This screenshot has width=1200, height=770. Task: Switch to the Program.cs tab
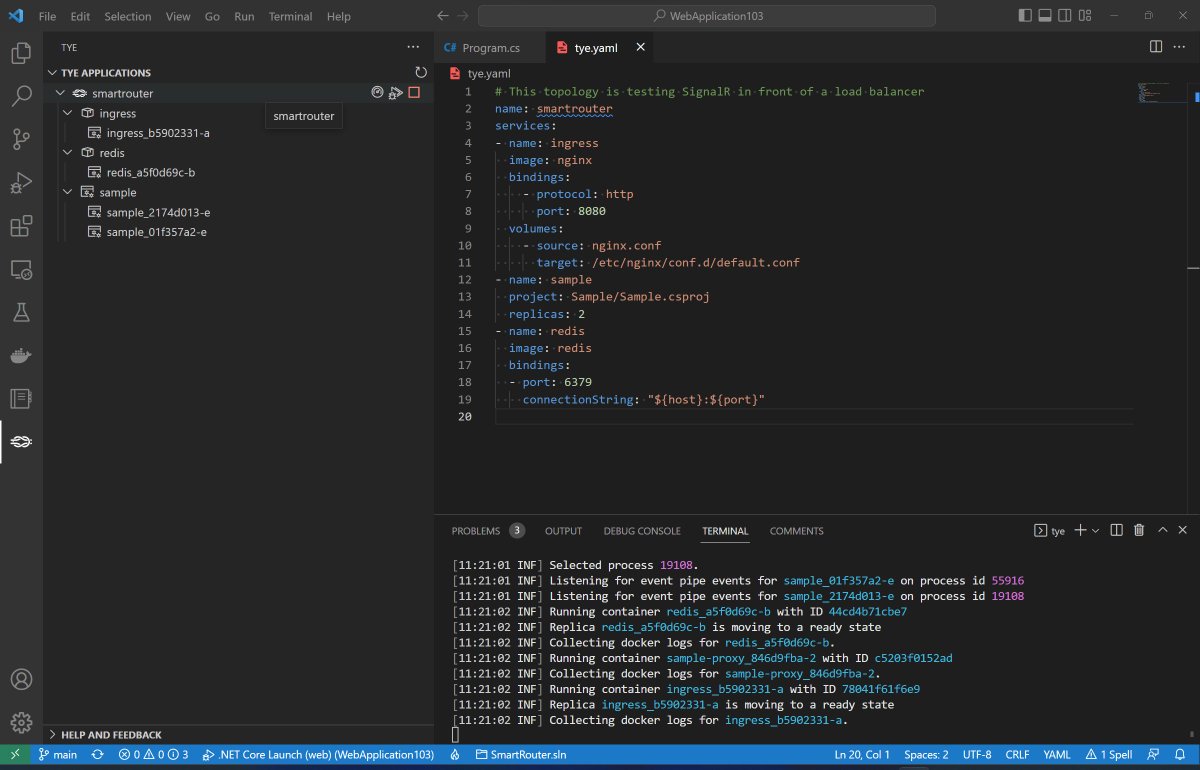[x=491, y=47]
